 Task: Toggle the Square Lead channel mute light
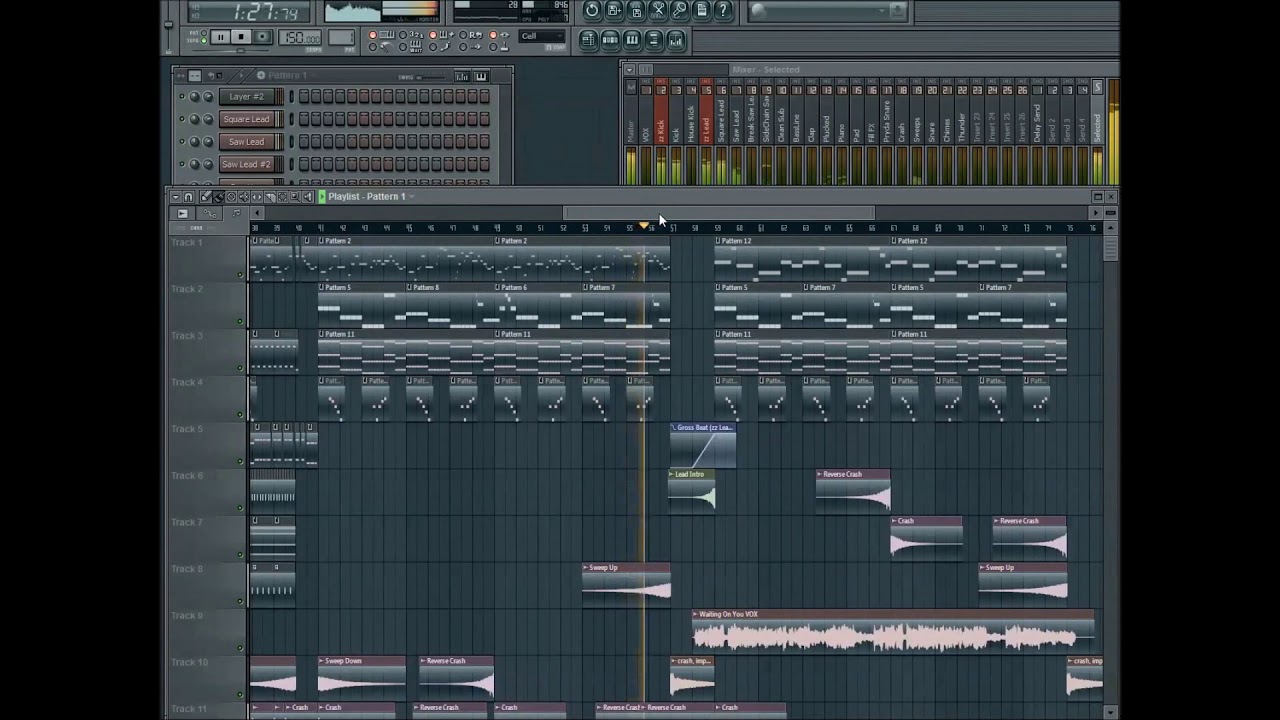[182, 119]
